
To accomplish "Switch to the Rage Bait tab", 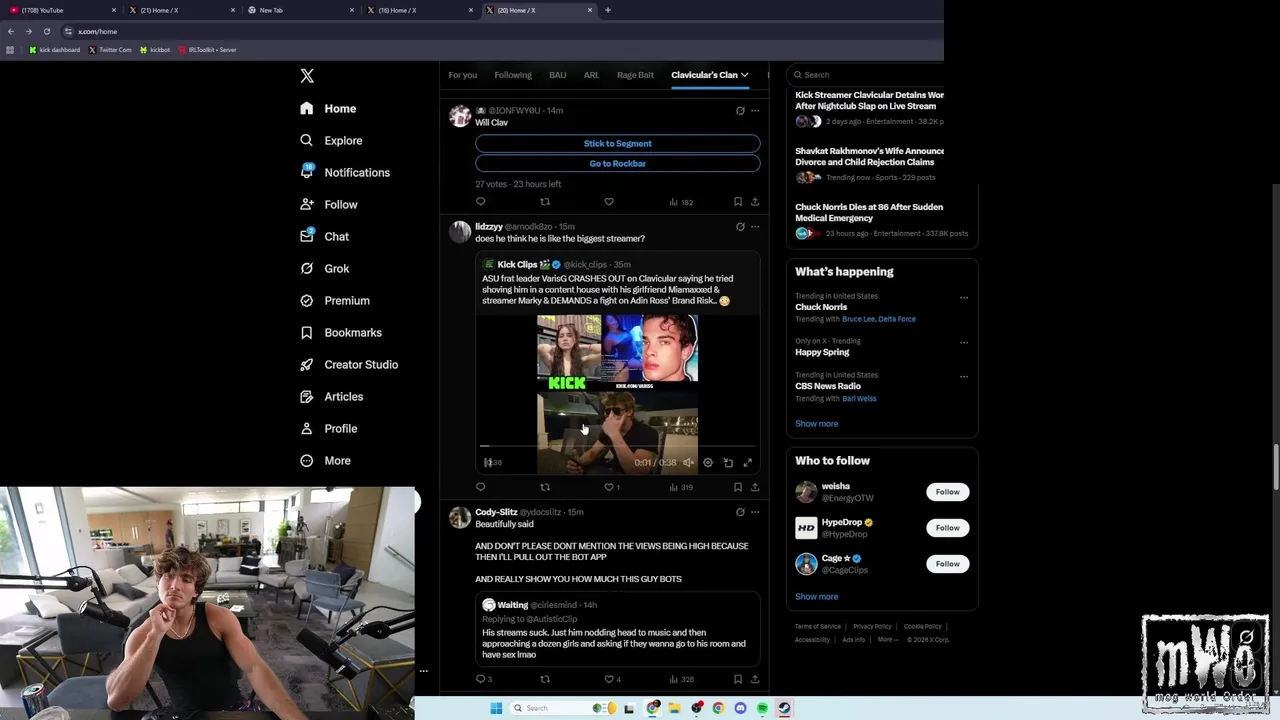I will tap(635, 75).
